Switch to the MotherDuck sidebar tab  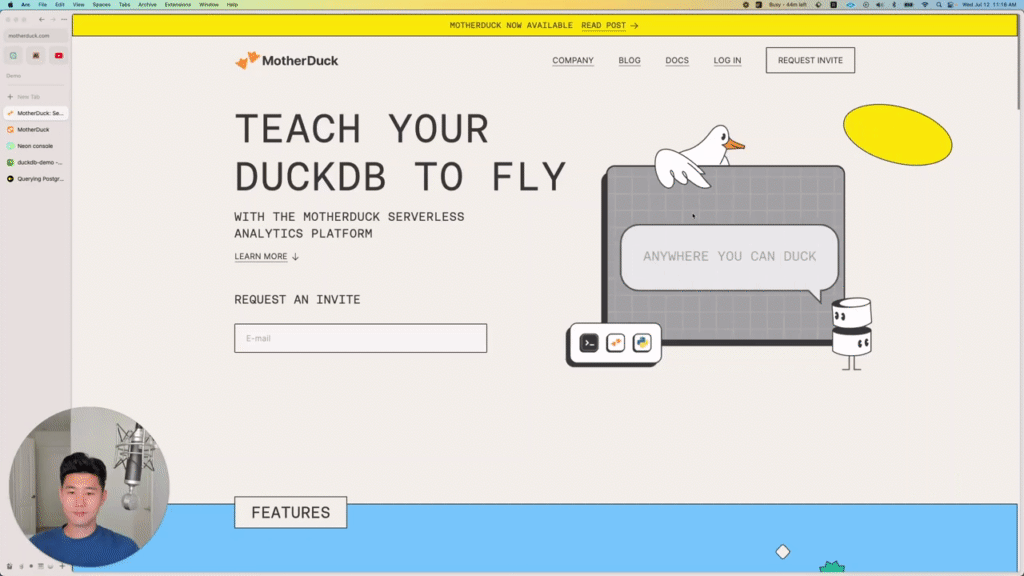[36, 129]
